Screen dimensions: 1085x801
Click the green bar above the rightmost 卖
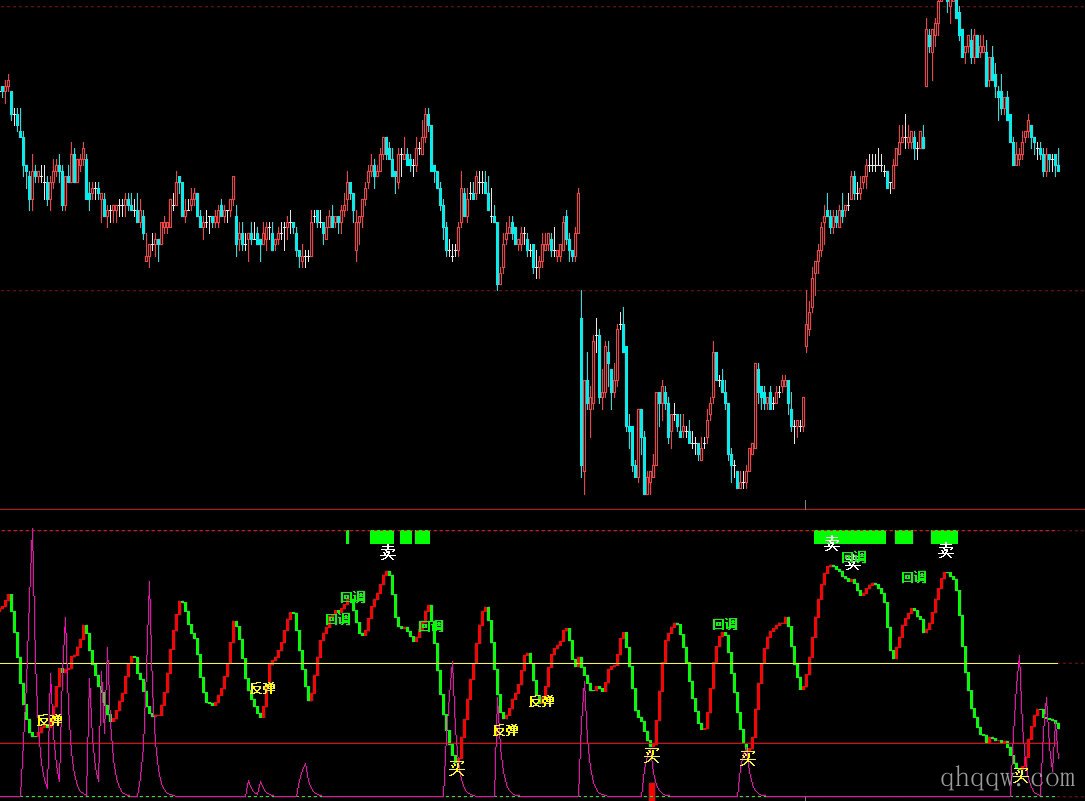tap(944, 537)
